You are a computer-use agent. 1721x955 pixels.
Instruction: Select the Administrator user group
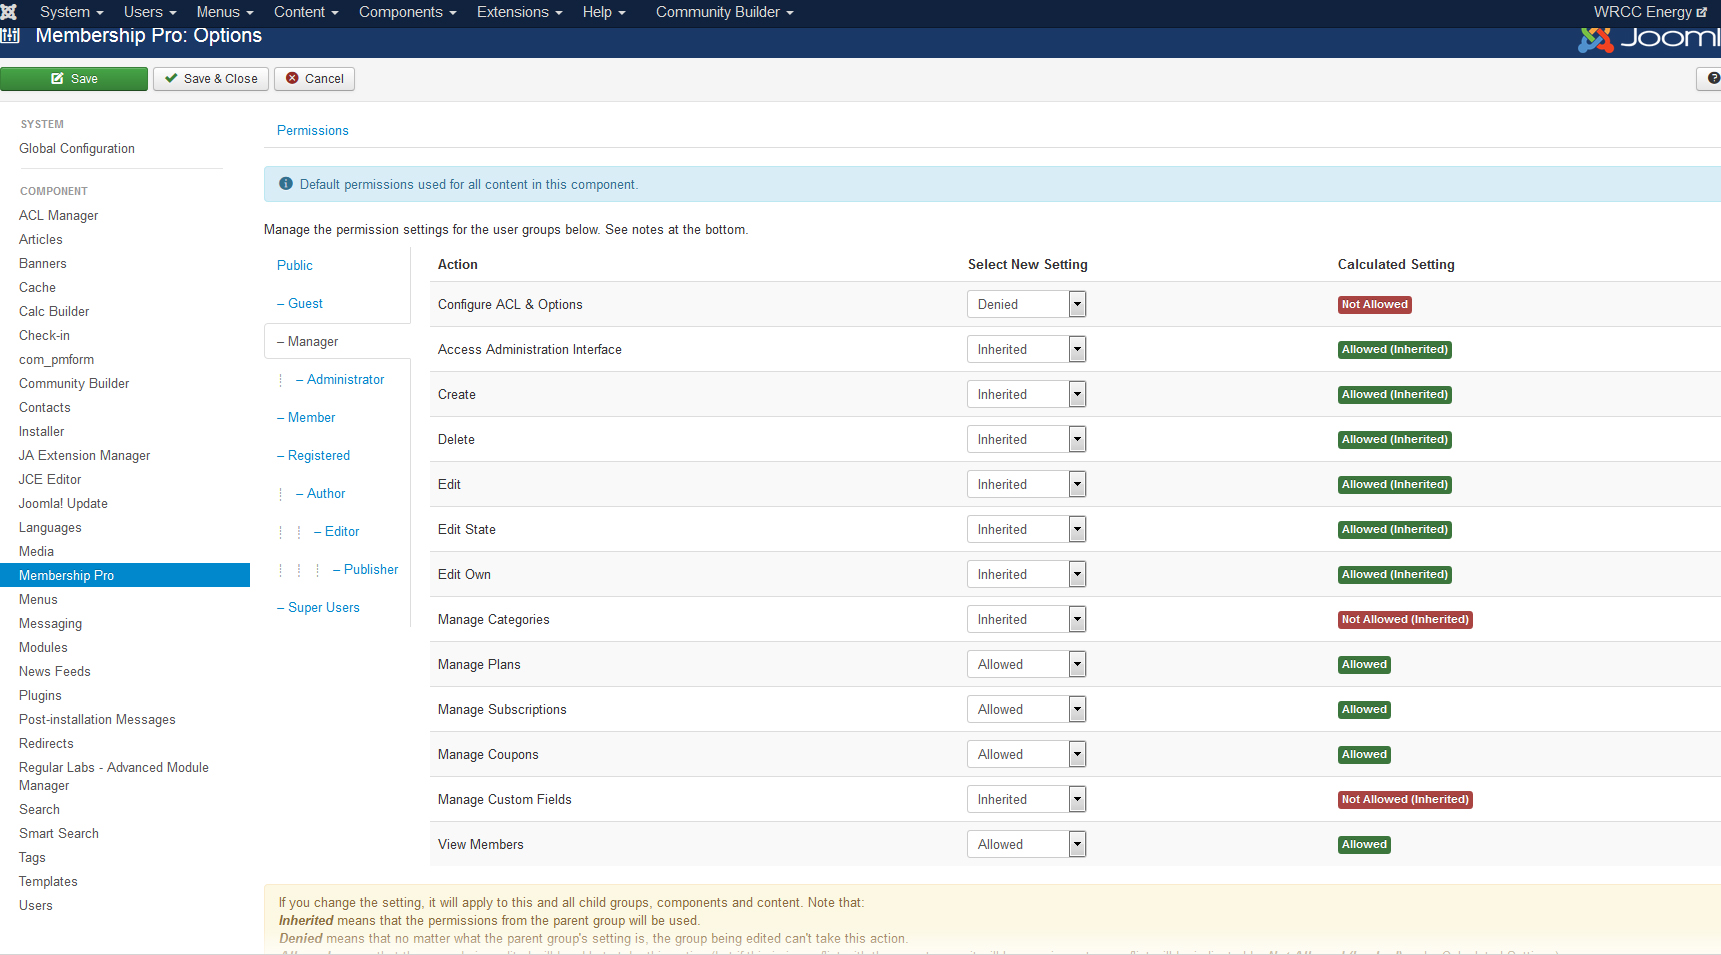click(x=340, y=379)
